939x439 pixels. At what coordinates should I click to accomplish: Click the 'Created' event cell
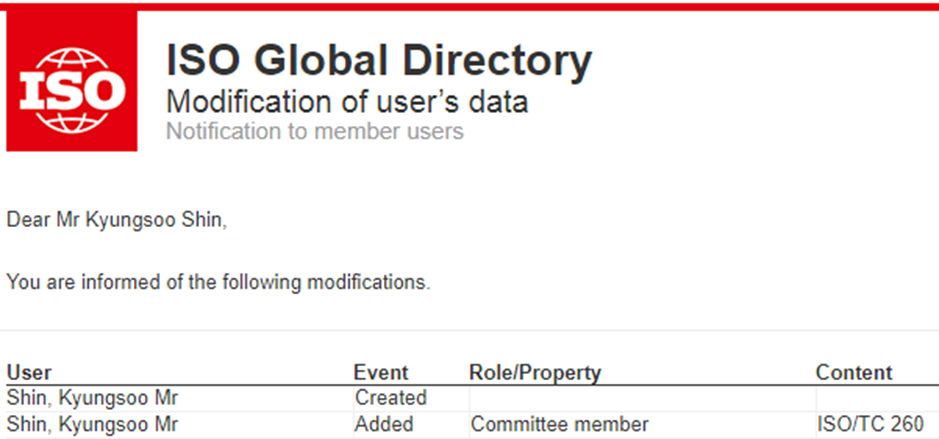pos(391,398)
